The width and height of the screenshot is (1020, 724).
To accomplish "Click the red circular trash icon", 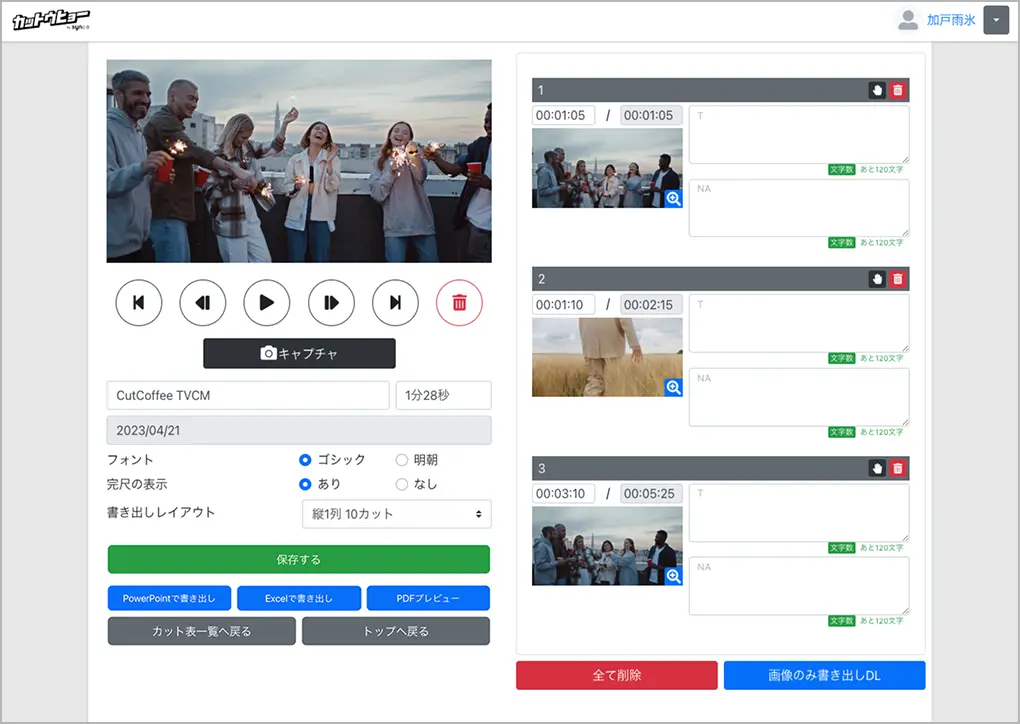I will (x=459, y=303).
